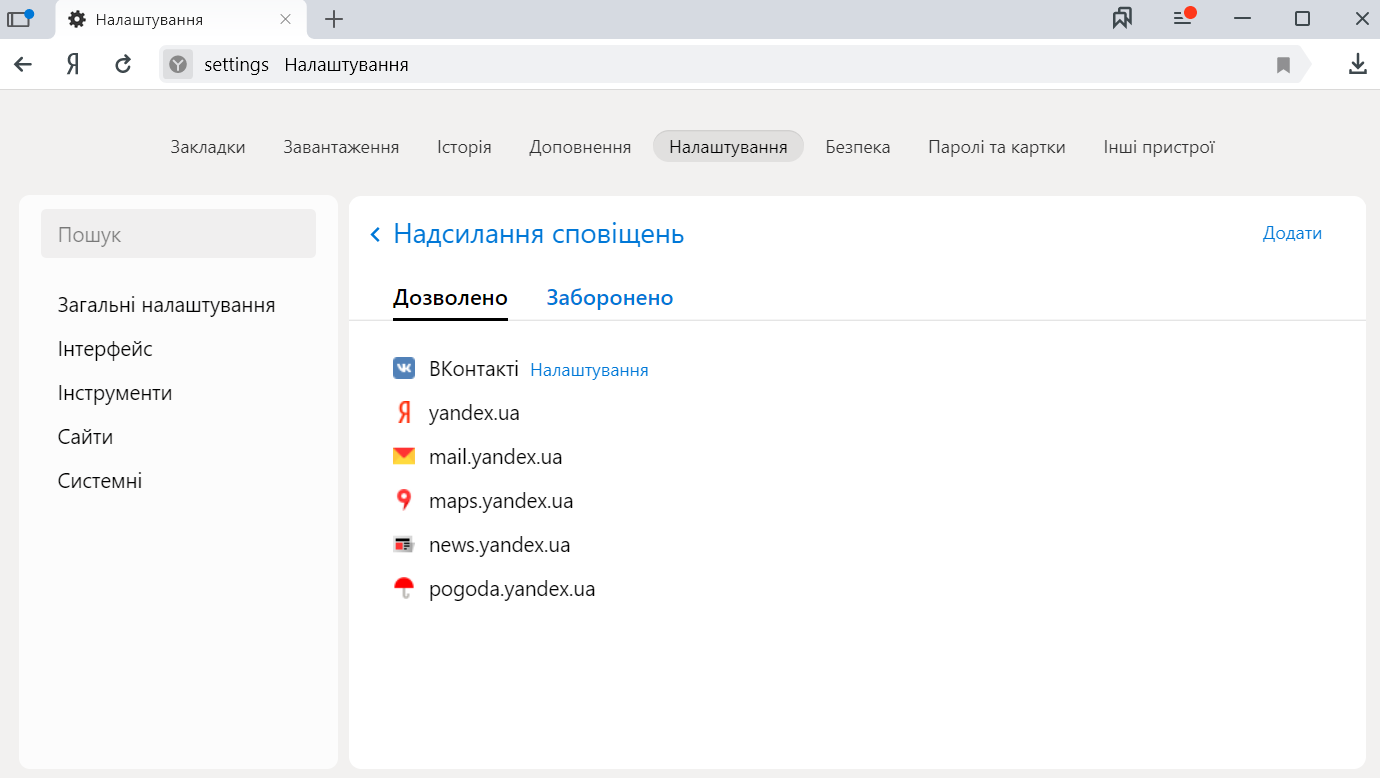Viewport: 1380px width, 778px height.
Task: Bookmark this page from address bar
Action: point(1284,65)
